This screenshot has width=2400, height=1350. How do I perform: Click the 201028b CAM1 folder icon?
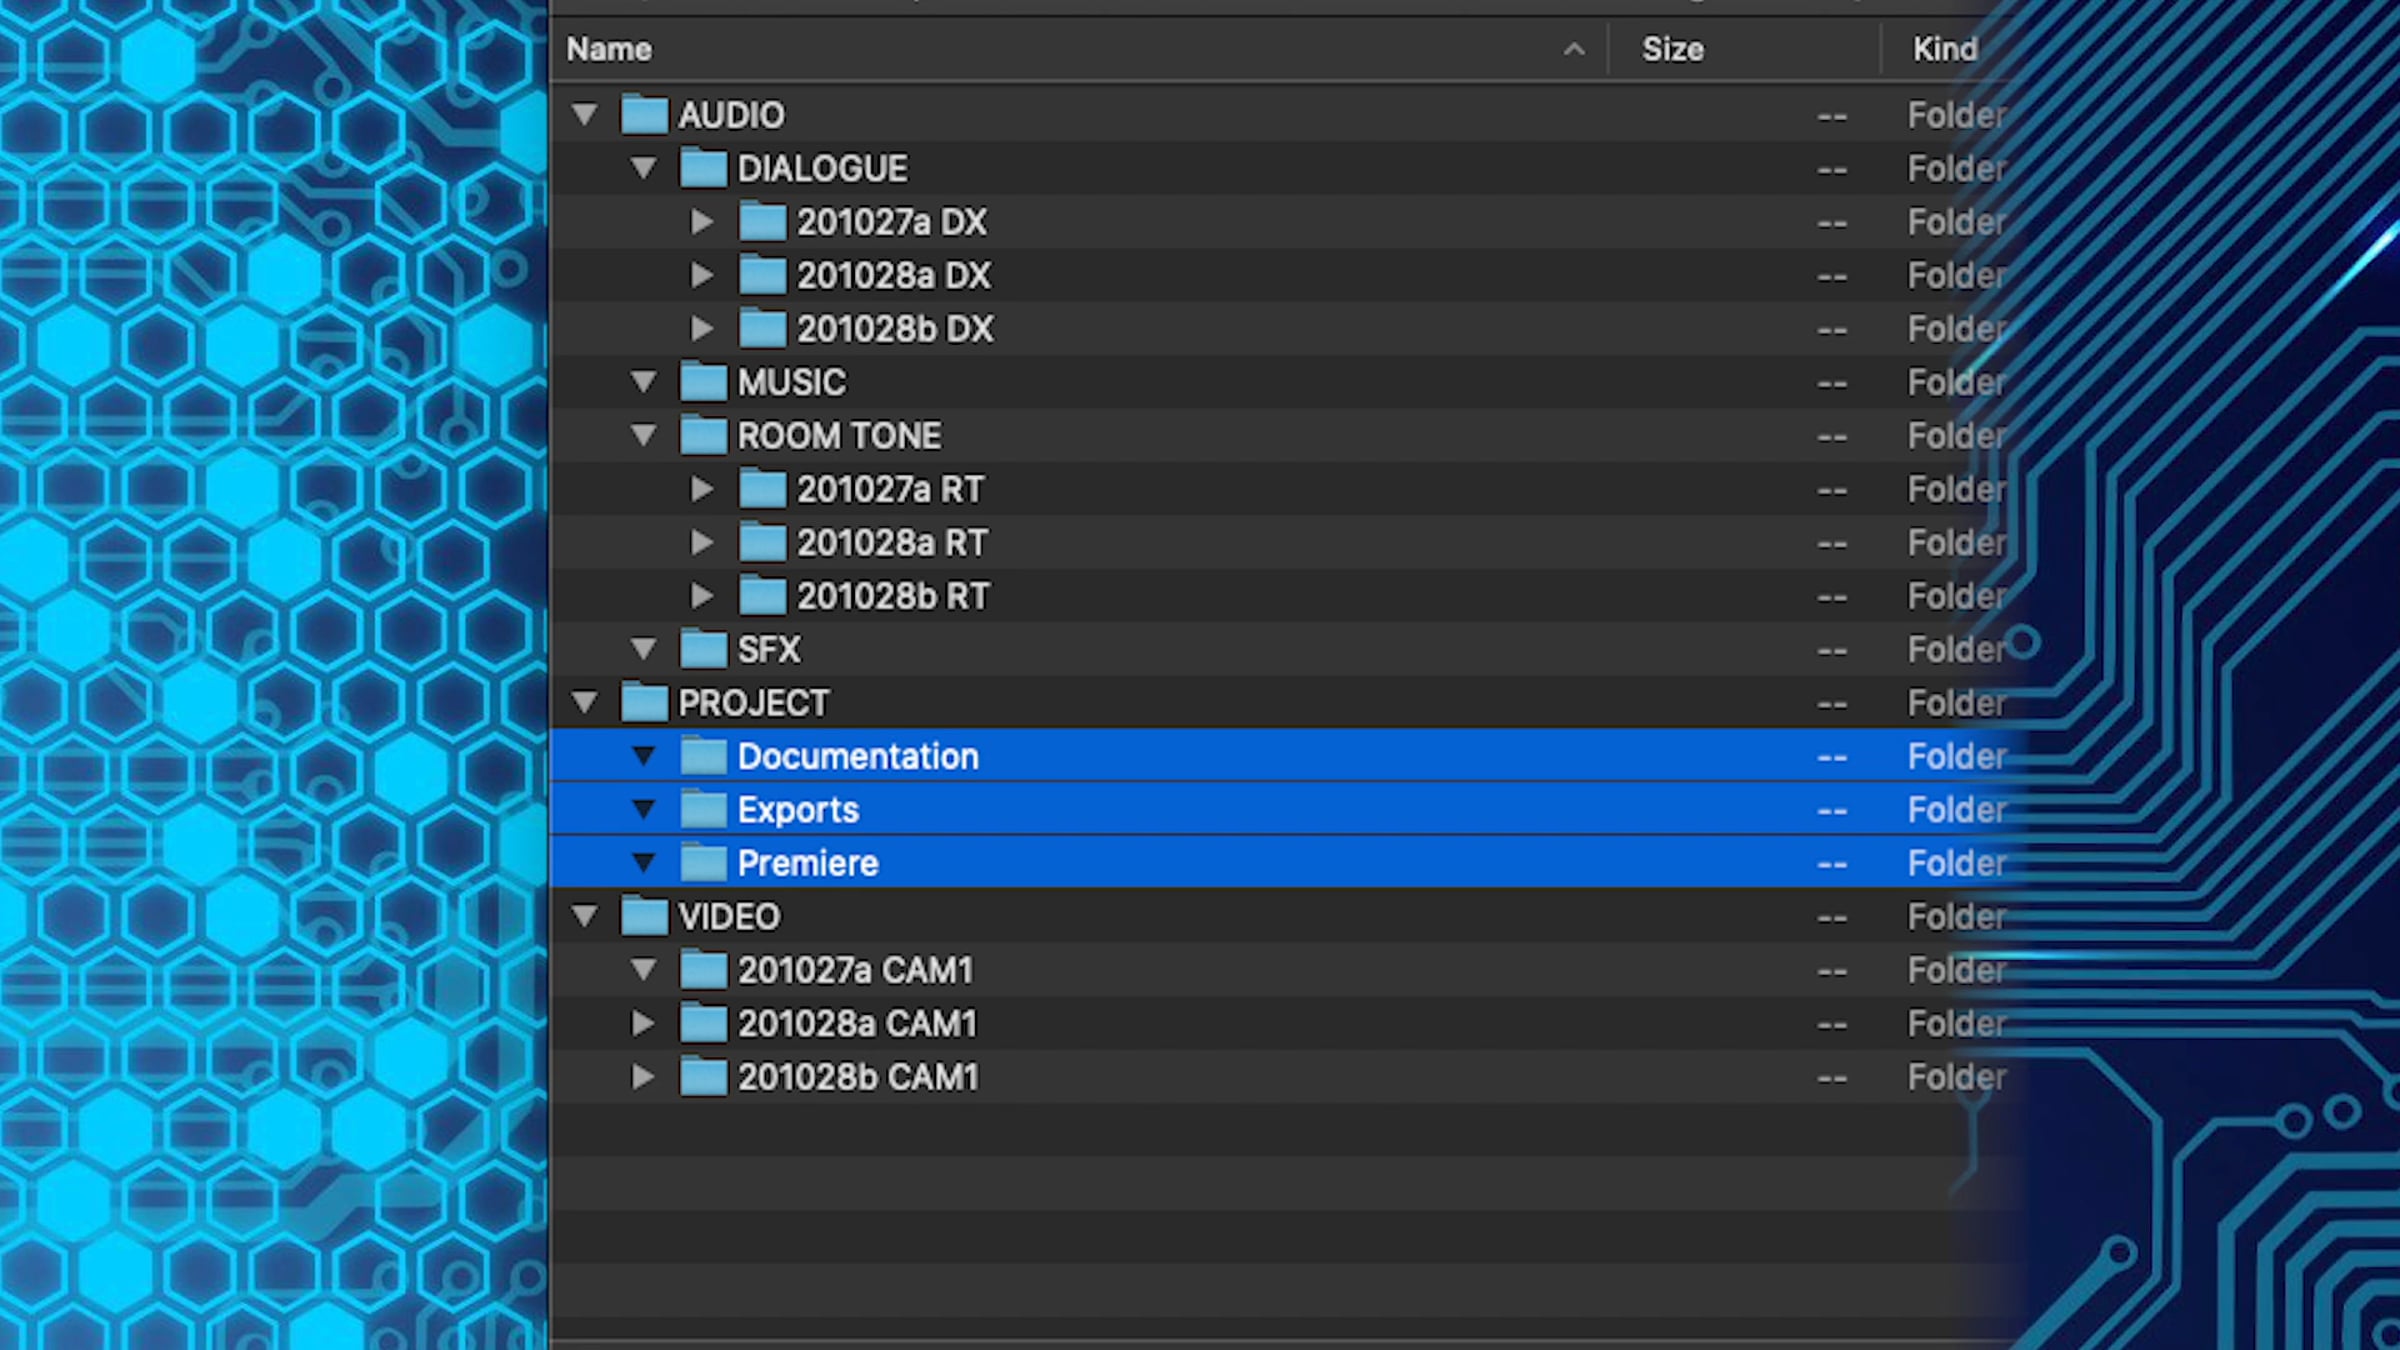click(x=703, y=1077)
